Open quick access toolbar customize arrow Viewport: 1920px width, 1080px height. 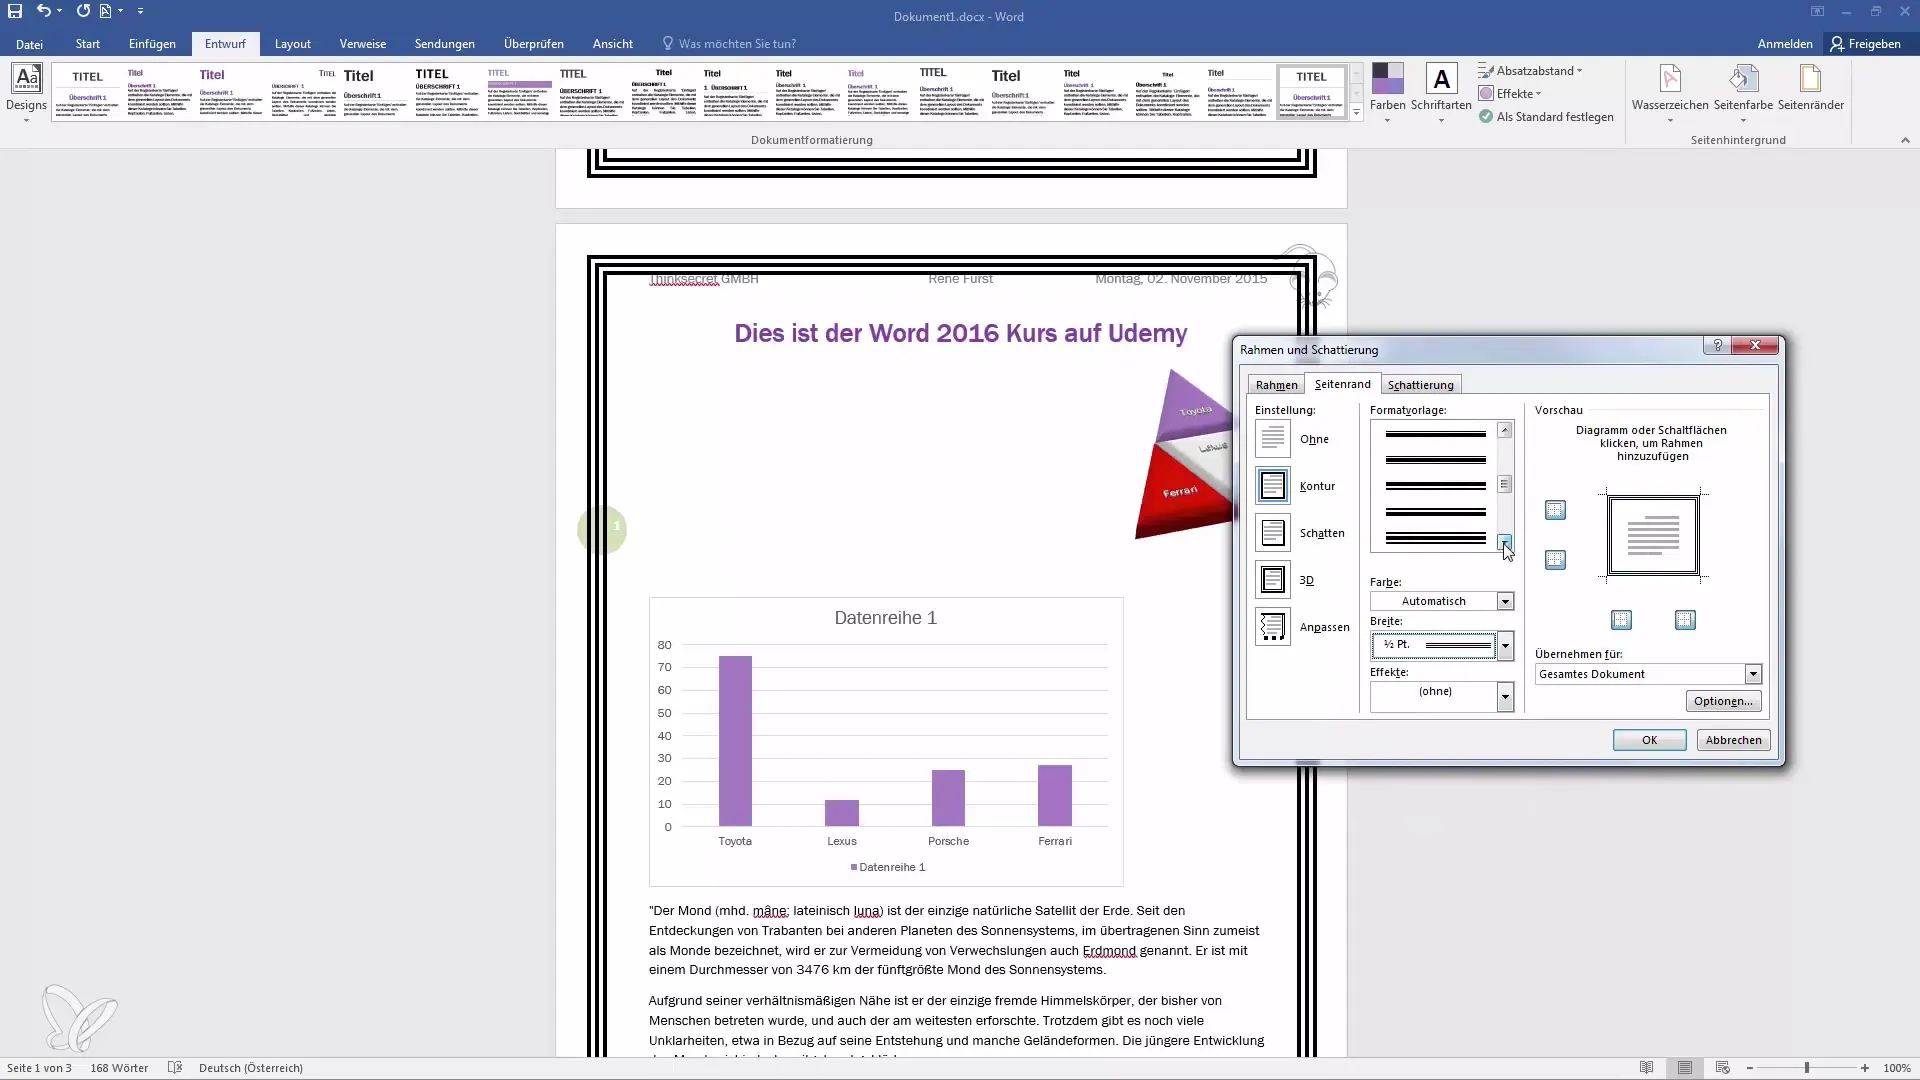coord(140,11)
